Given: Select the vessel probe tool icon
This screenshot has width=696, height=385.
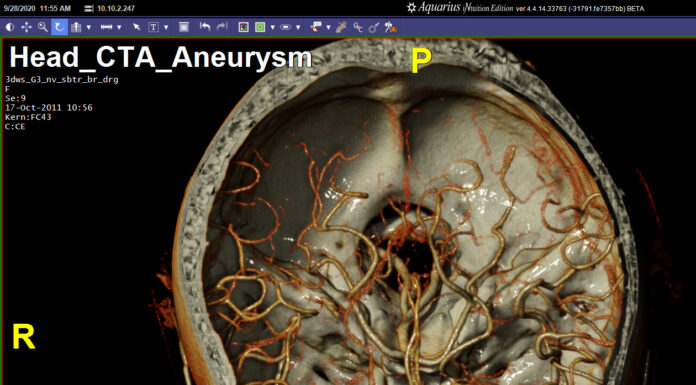Looking at the screenshot, I should [341, 27].
